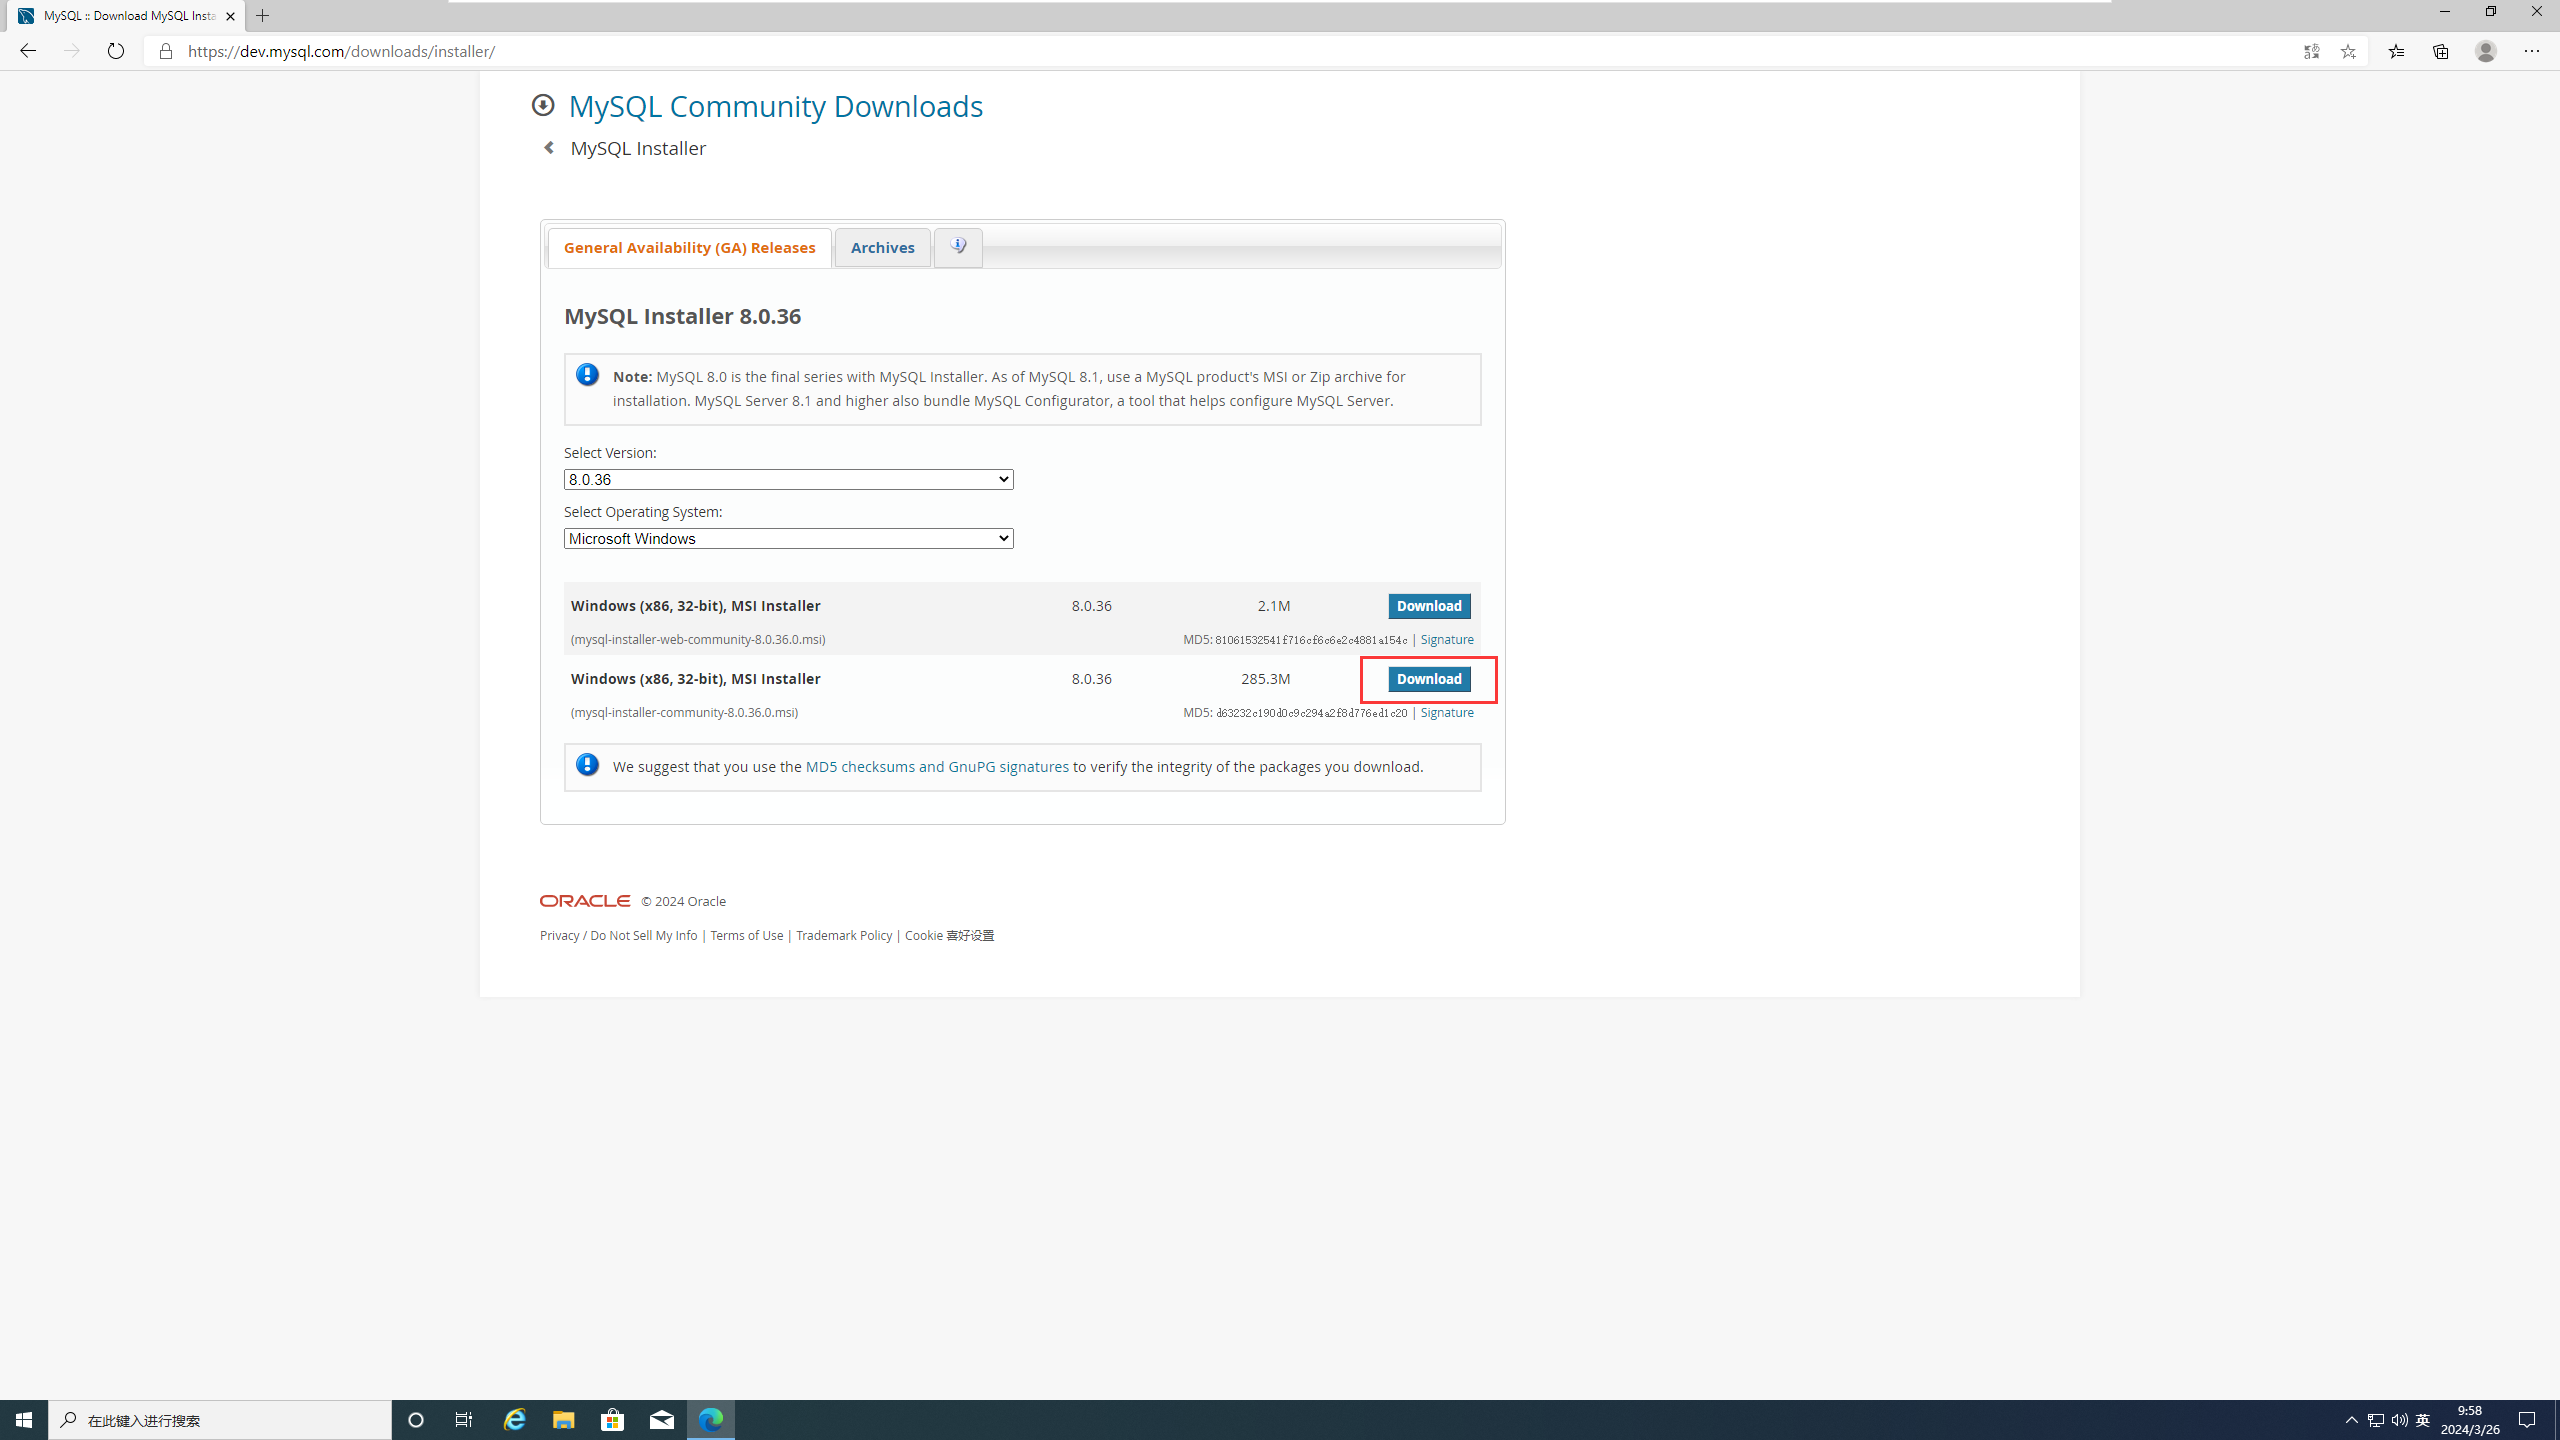The image size is (2560, 1440).
Task: Click the back chevron next to MySQL Installer
Action: pyautogui.click(x=549, y=148)
